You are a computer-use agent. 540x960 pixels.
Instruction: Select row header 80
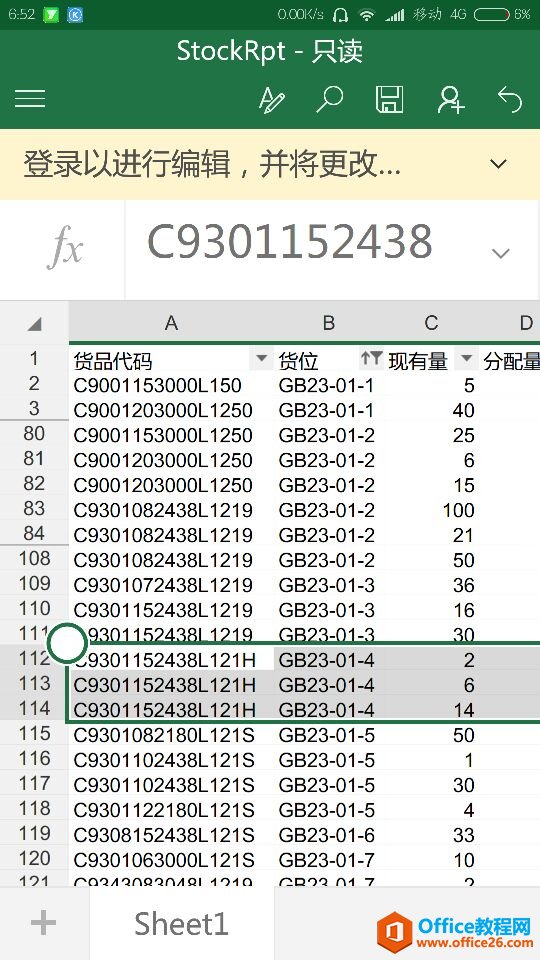(x=34, y=435)
